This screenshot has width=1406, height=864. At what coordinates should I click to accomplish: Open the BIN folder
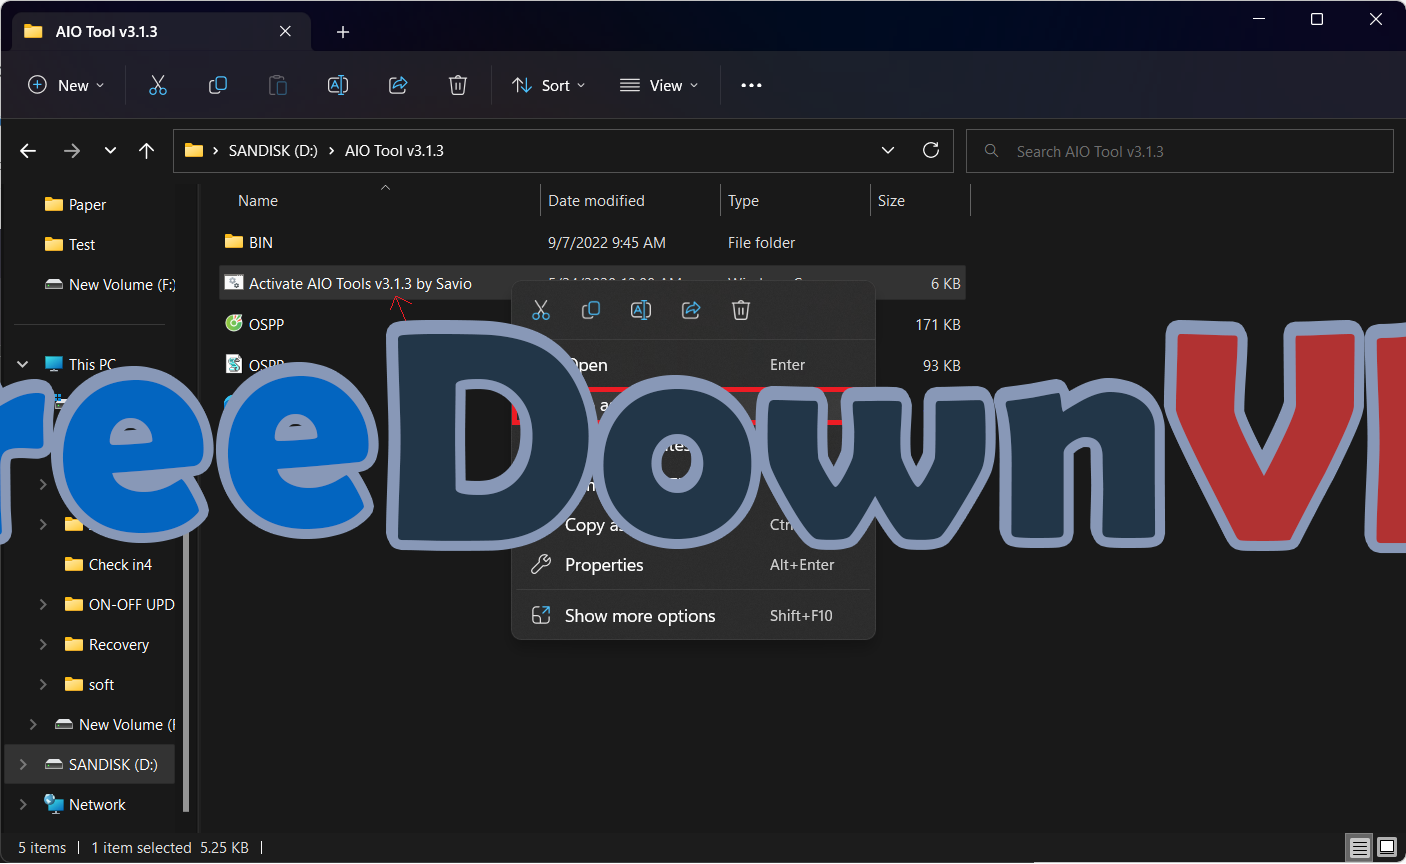tap(261, 243)
